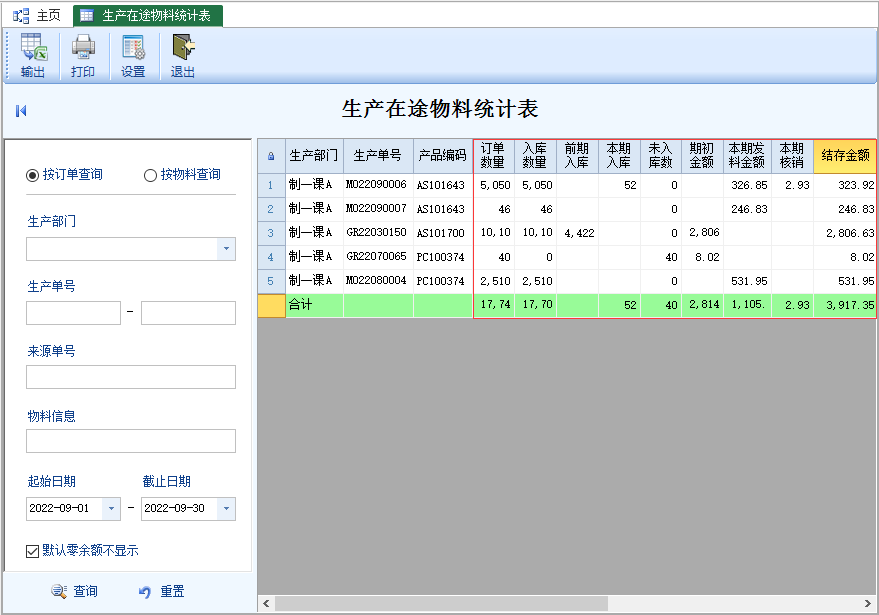879x615 pixels.
Task: Click the horizontal scrollbar right arrow
Action: point(868,604)
